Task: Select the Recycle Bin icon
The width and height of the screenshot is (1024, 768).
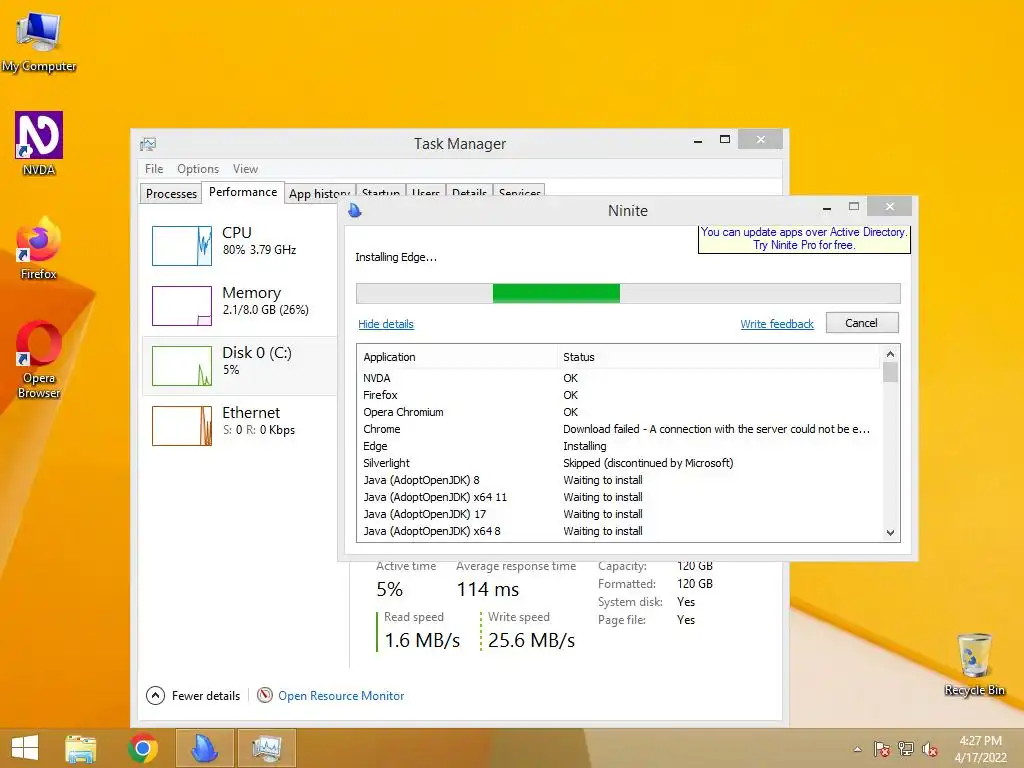Action: click(974, 664)
